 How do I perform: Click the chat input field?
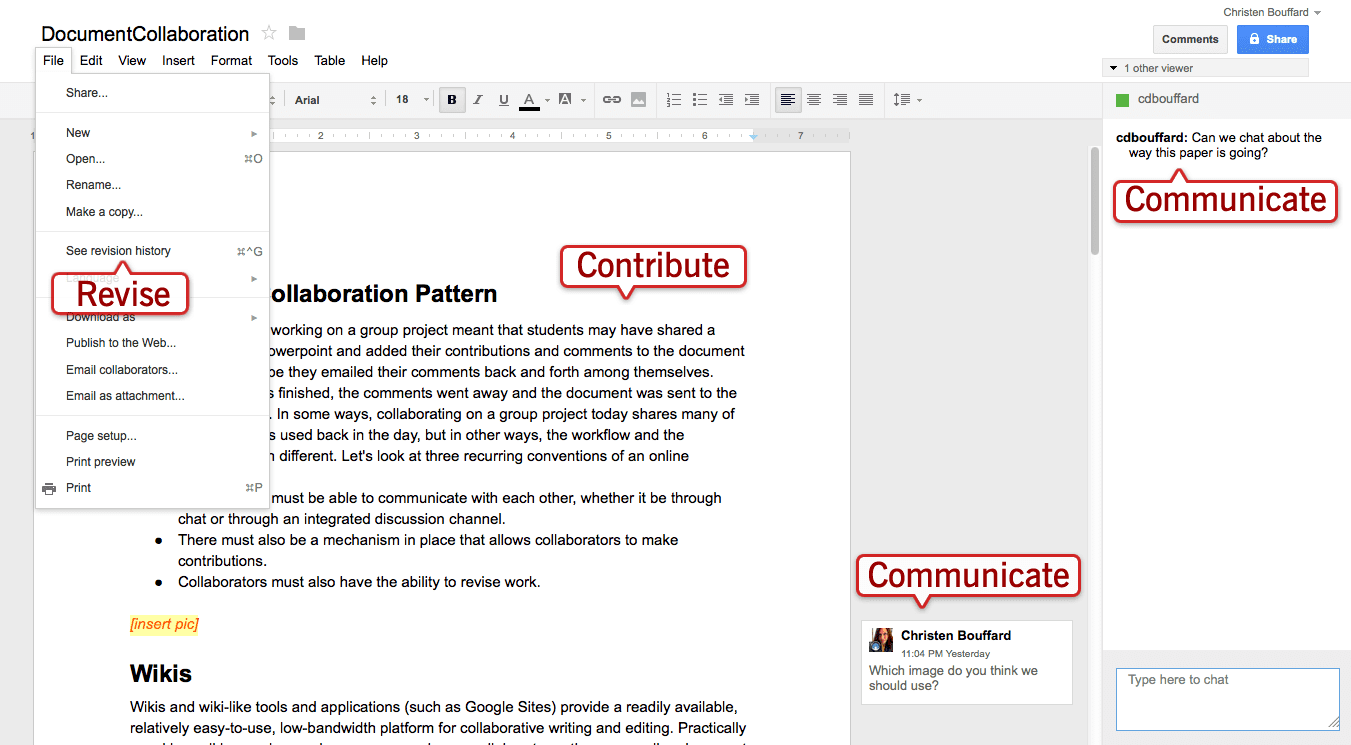pos(1227,698)
